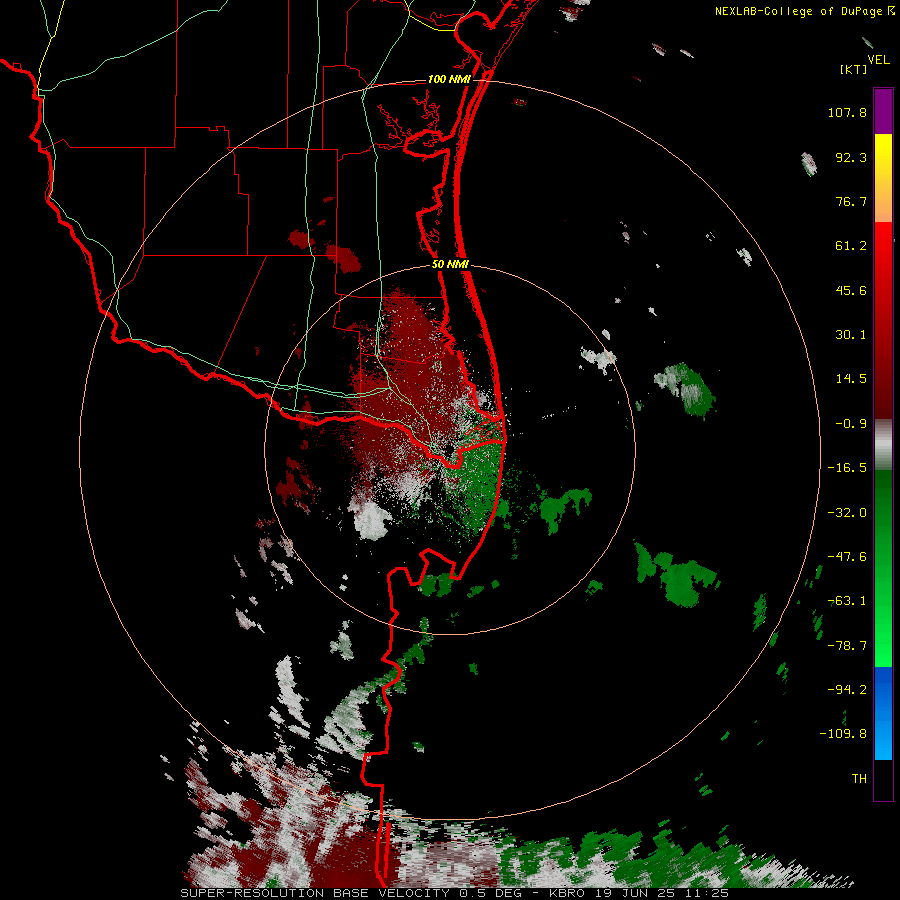The height and width of the screenshot is (900, 900).
Task: Select the -78.7 value on velocity scale
Action: (847, 646)
